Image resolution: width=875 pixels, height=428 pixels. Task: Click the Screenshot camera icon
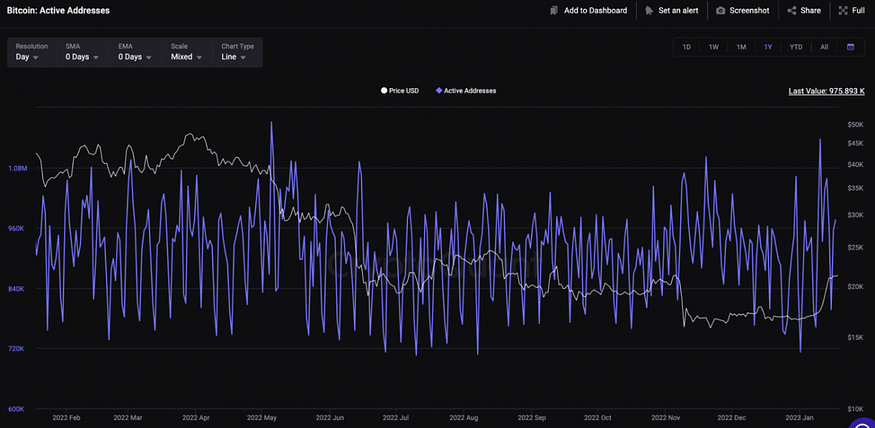pyautogui.click(x=720, y=11)
